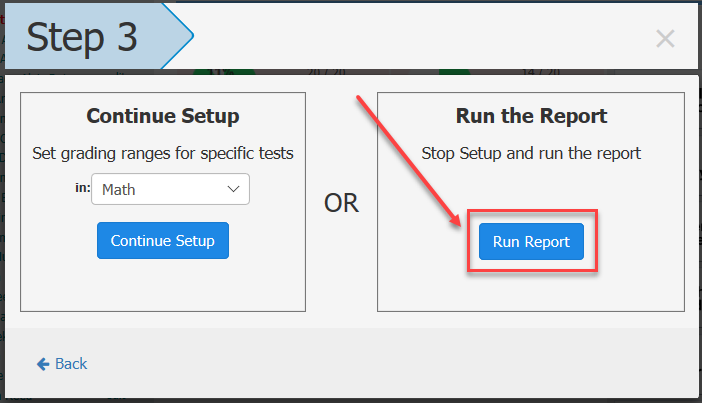Go back using the Back link text

(x=71, y=364)
